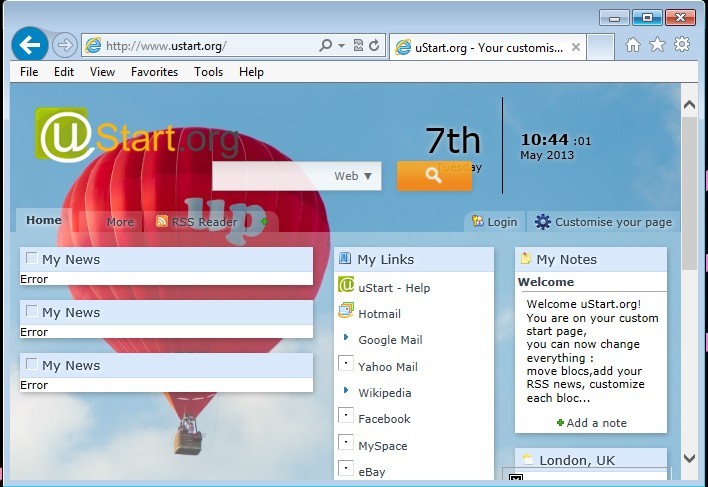Refresh the page
Viewport: 708px width, 487px height.
(x=374, y=45)
